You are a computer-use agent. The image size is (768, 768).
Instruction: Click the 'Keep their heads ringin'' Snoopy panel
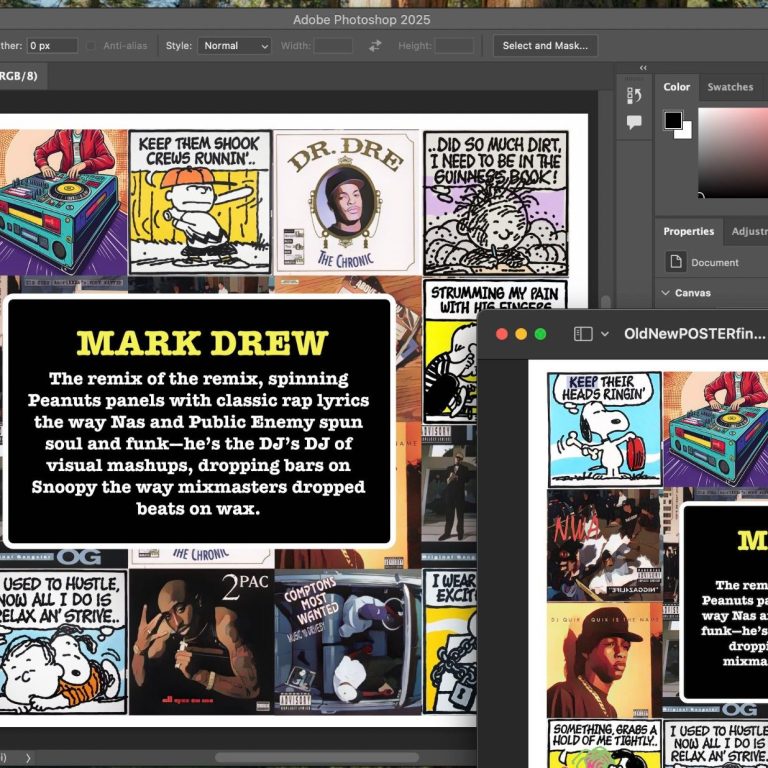click(604, 430)
